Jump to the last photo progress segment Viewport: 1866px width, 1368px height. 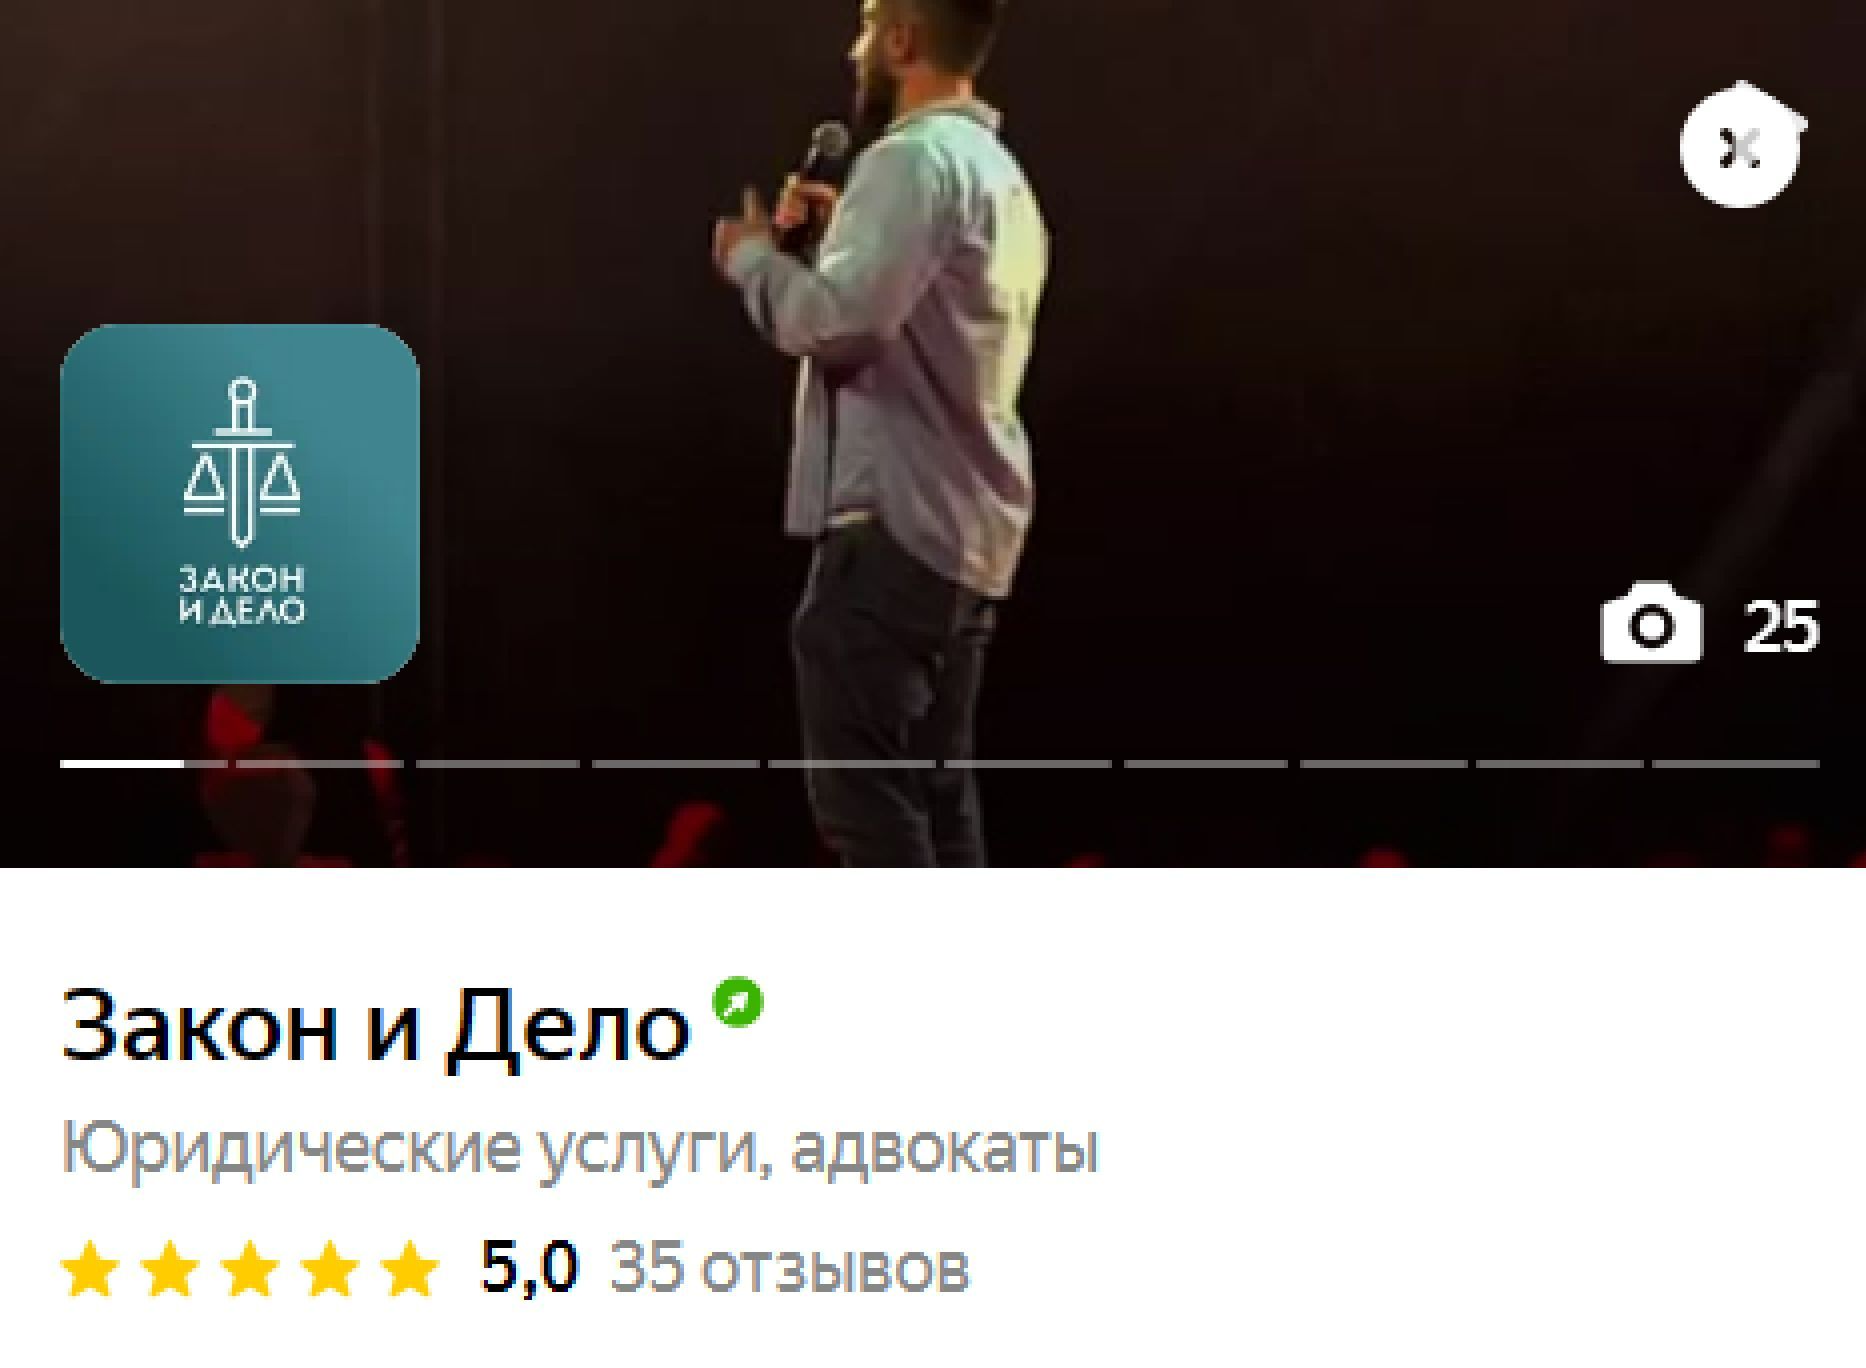pyautogui.click(x=1736, y=764)
